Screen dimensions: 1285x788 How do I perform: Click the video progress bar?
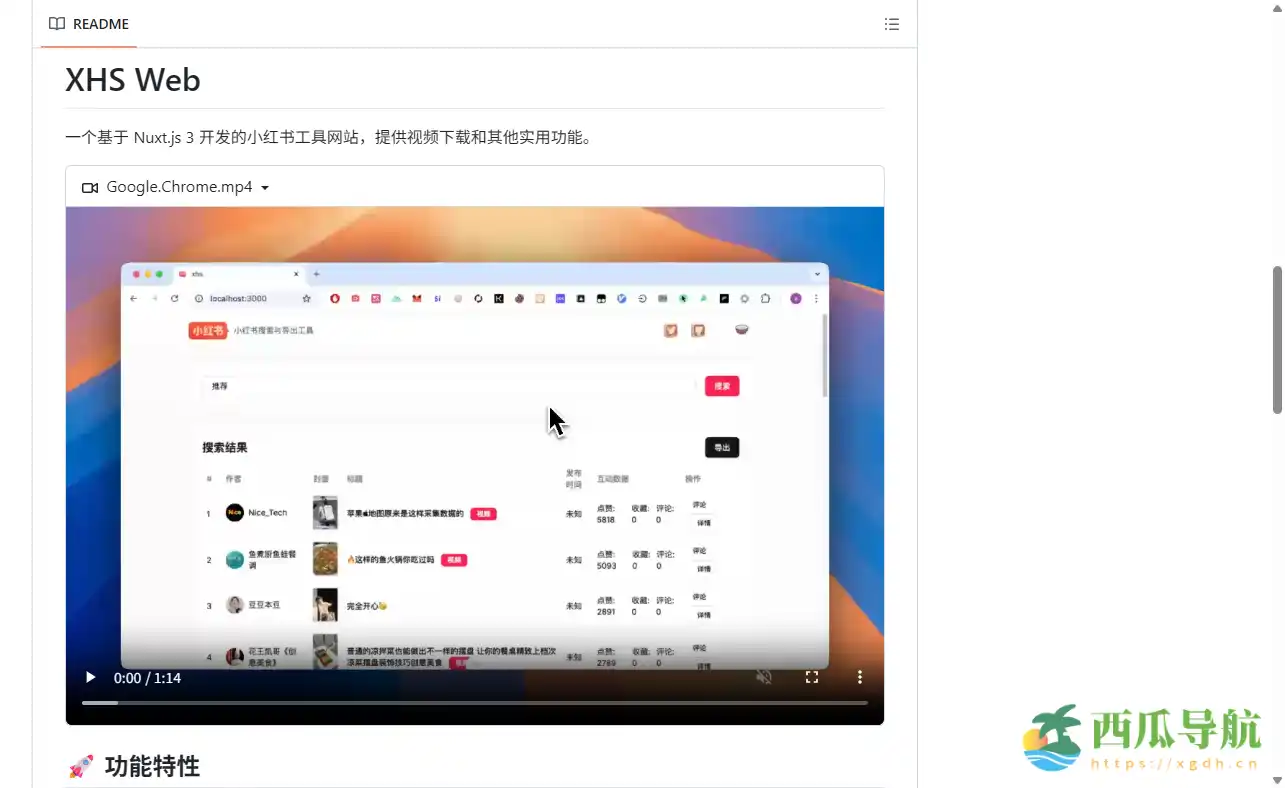pos(474,703)
